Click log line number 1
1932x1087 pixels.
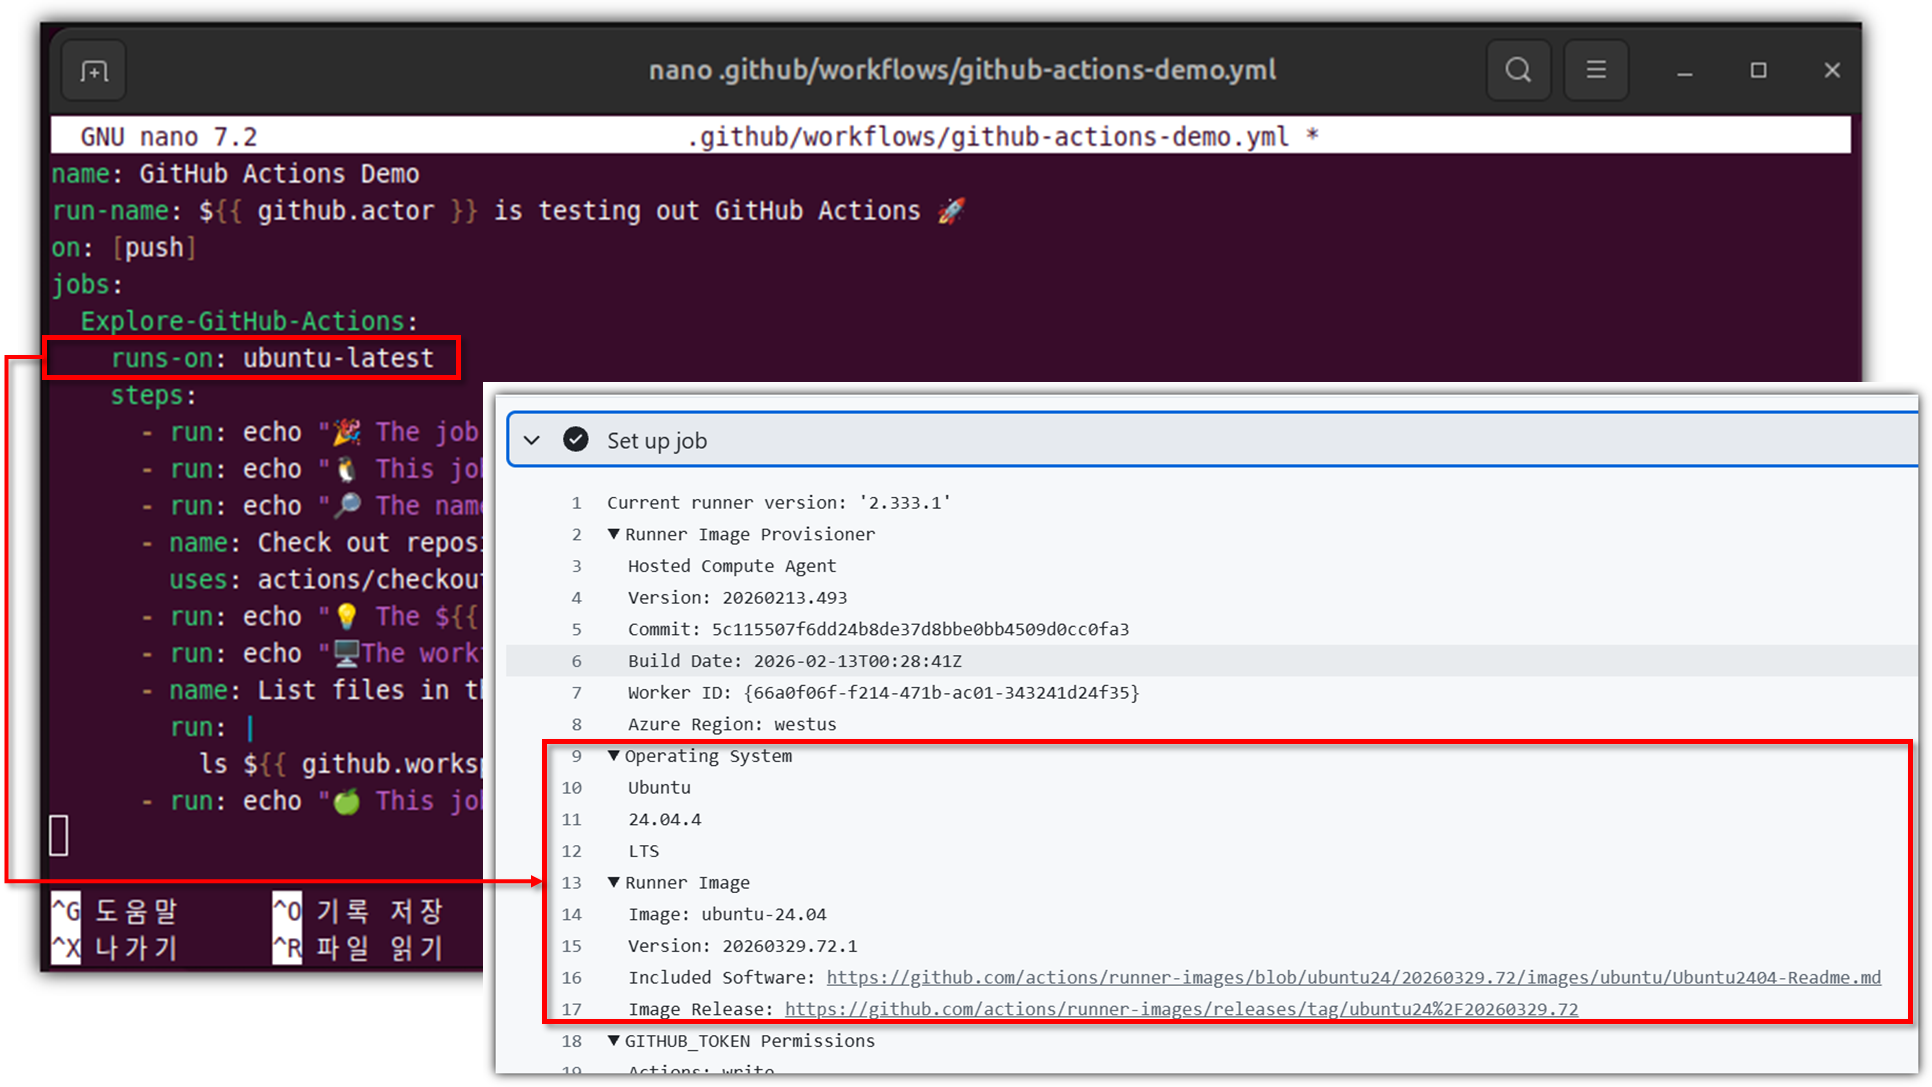(x=576, y=502)
